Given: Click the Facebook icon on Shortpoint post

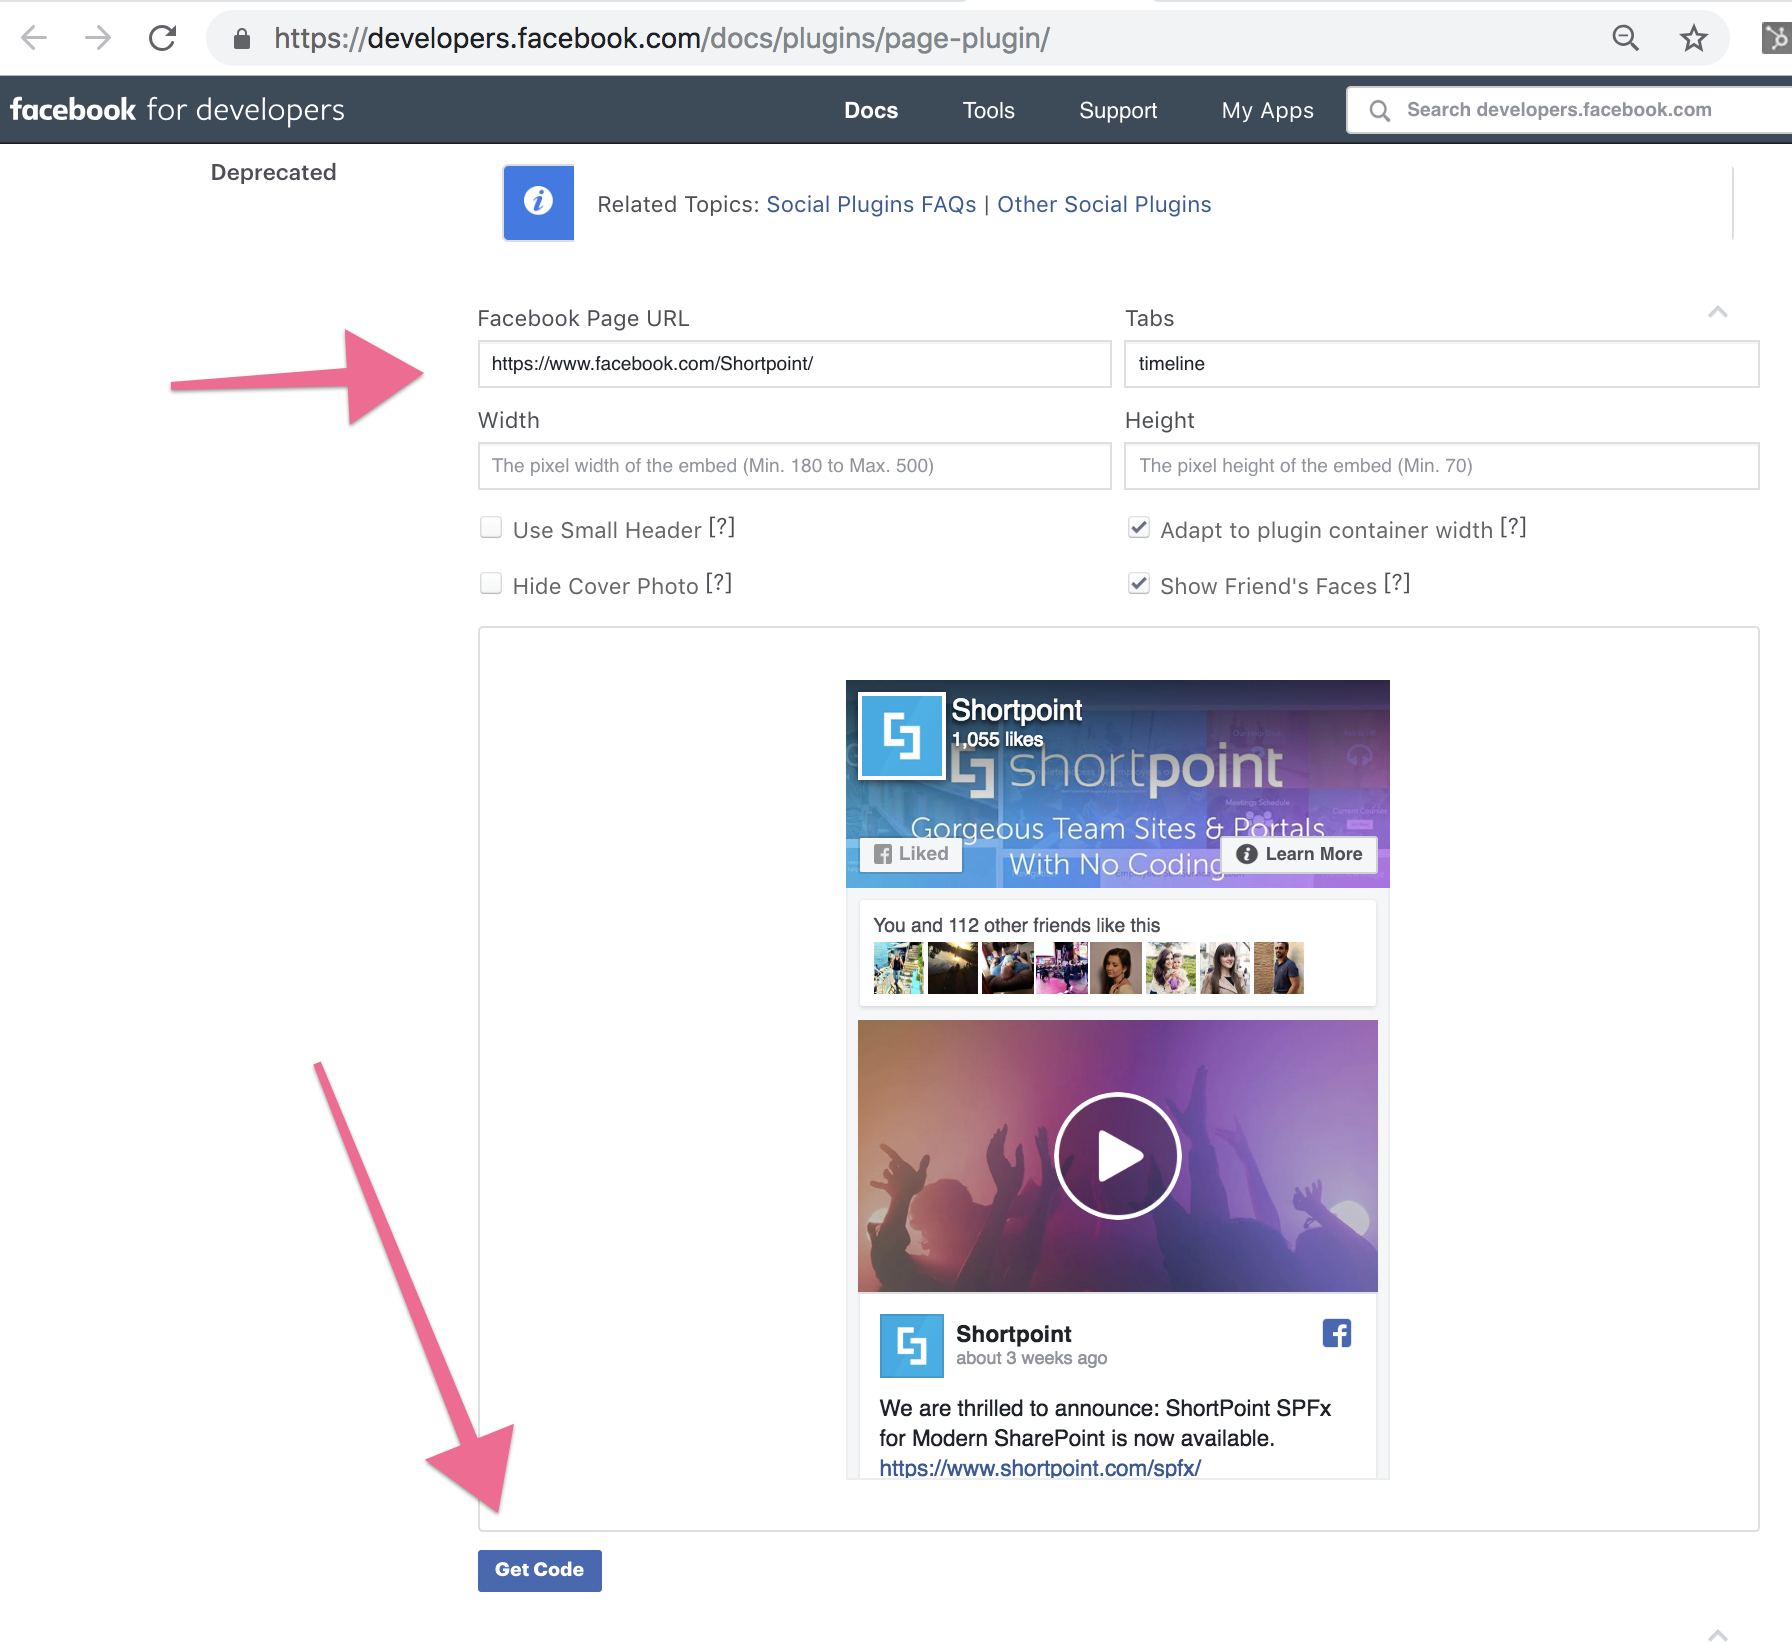Looking at the screenshot, I should 1337,1333.
